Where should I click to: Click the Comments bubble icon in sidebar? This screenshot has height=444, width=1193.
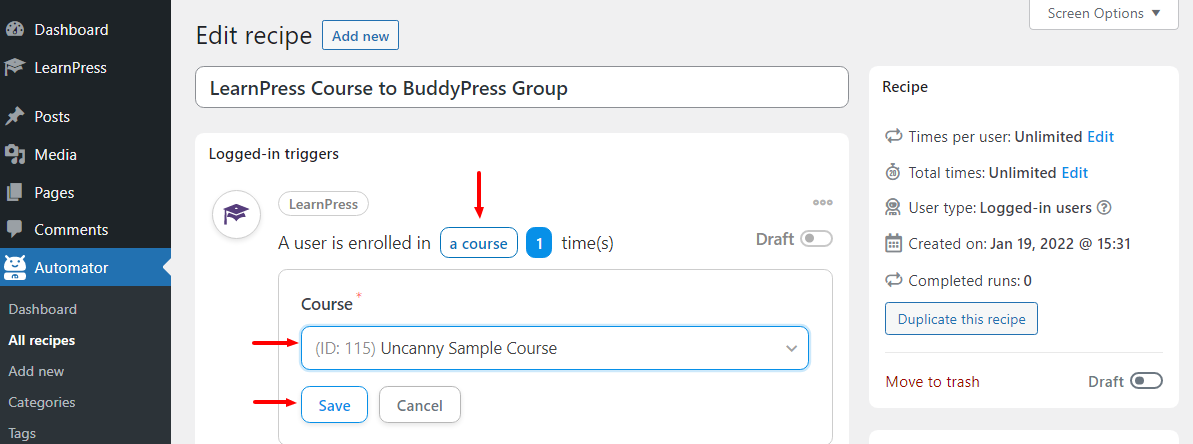tap(14, 230)
